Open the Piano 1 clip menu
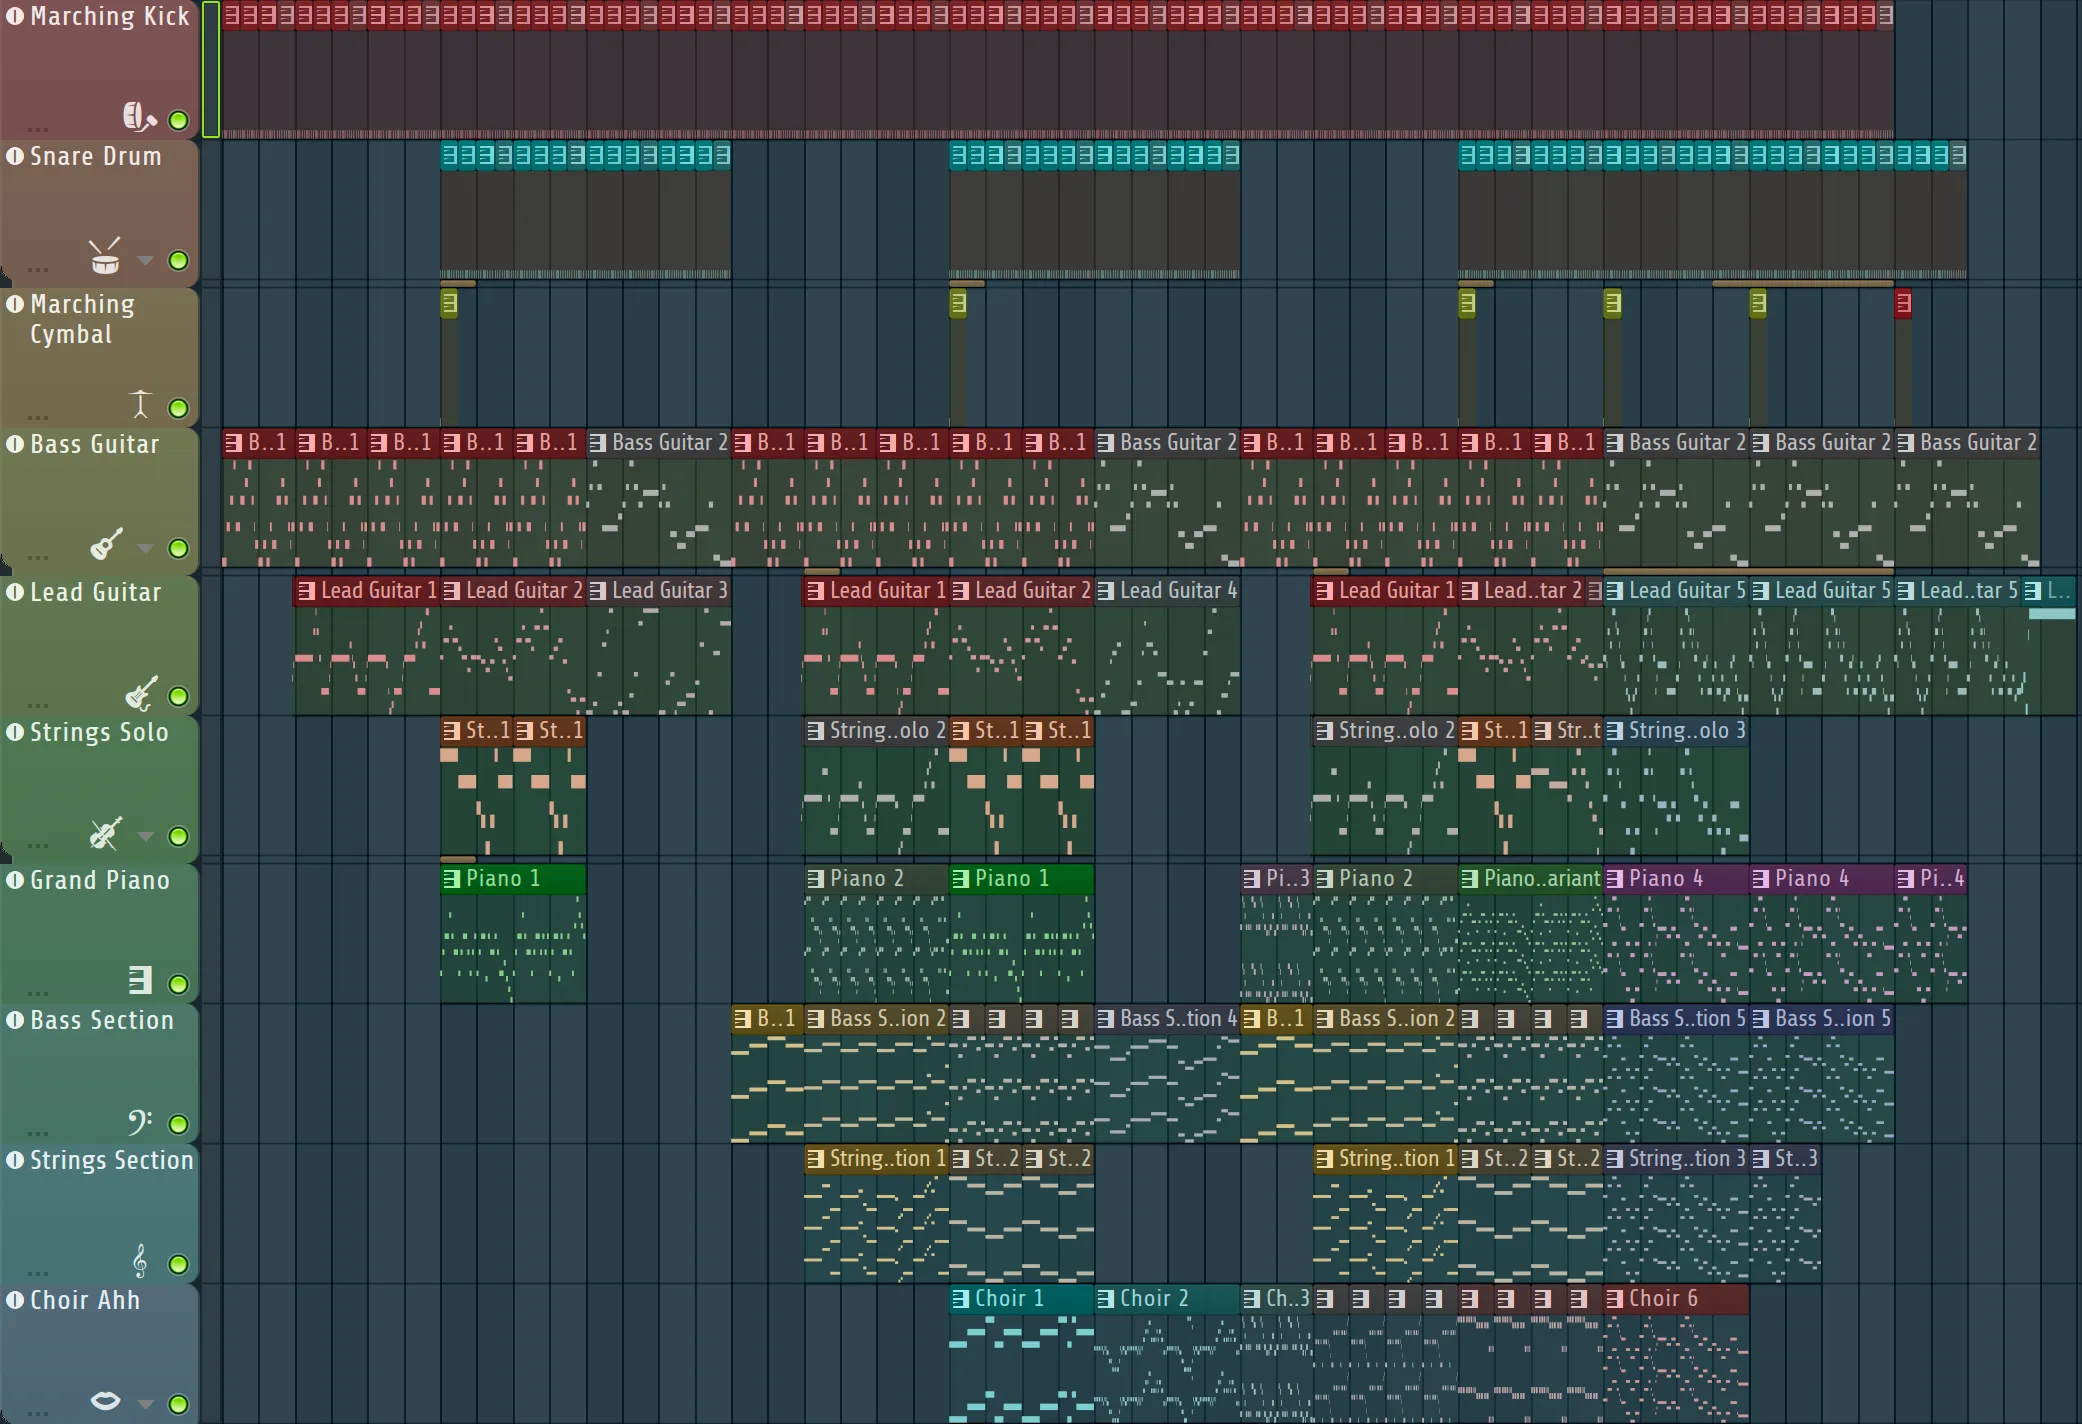 pos(452,879)
